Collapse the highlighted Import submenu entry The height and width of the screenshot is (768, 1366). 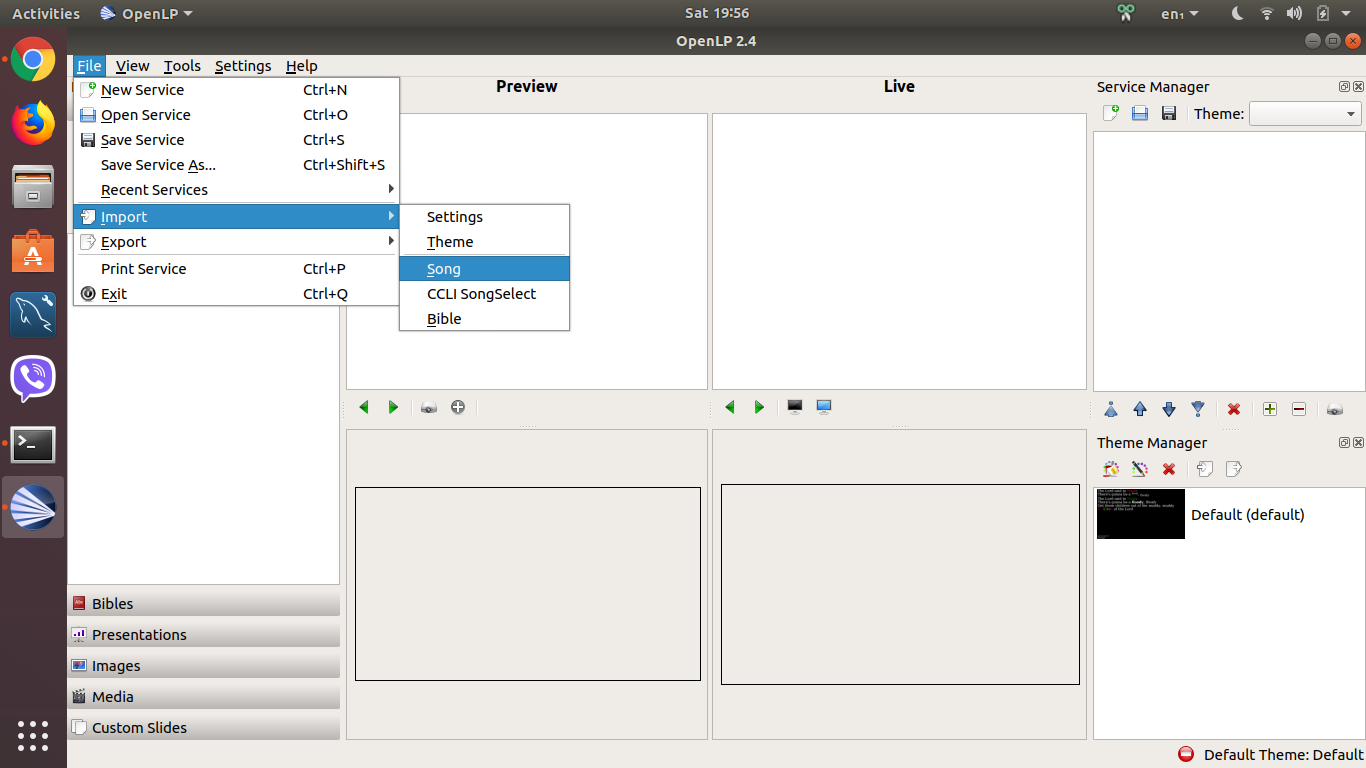click(x=237, y=217)
